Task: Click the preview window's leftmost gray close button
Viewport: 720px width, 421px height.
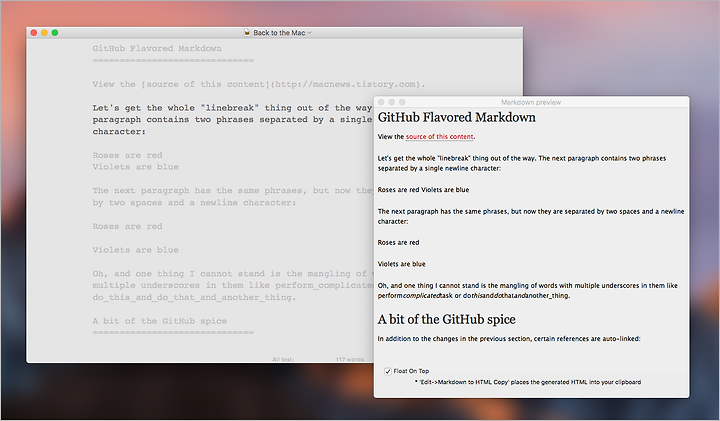Action: click(381, 102)
